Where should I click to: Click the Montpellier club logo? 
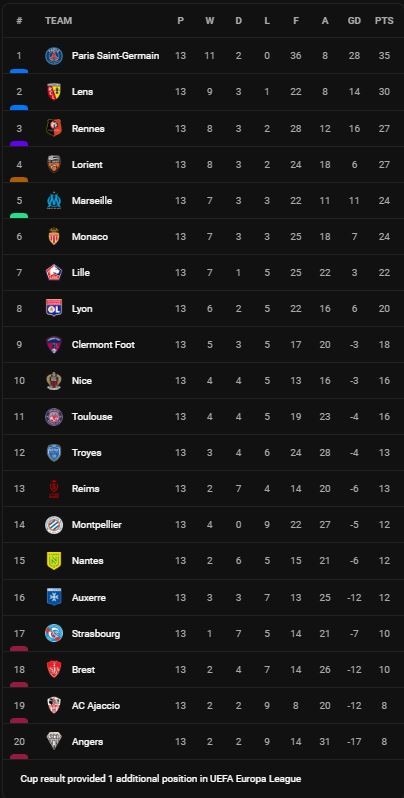(54, 525)
